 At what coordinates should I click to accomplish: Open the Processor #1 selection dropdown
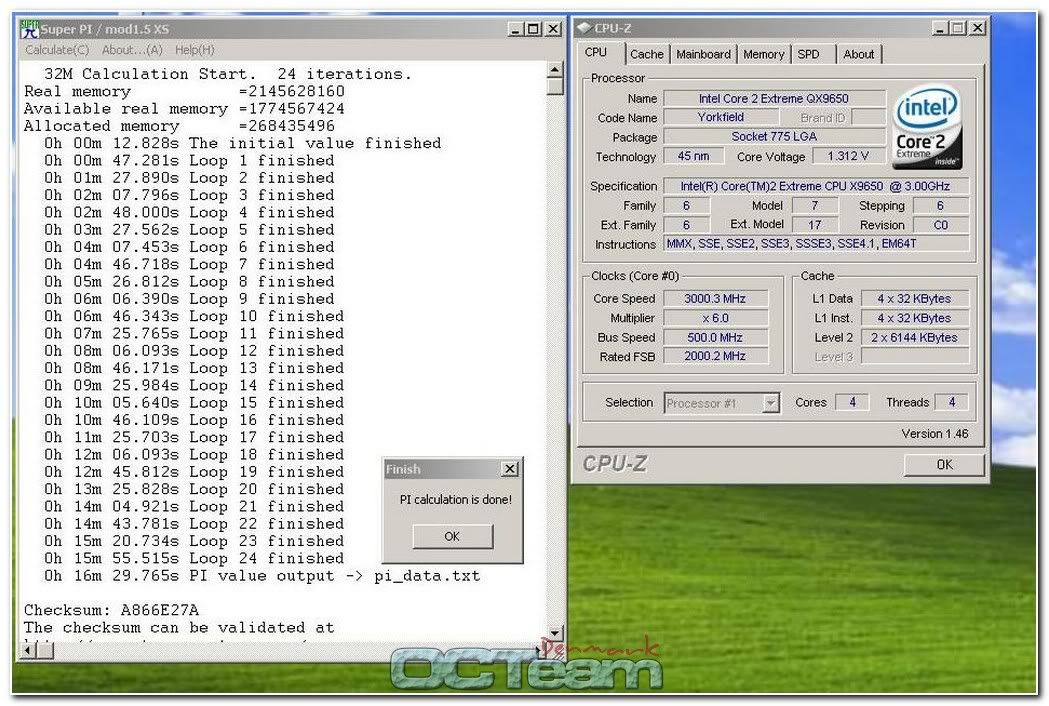[x=771, y=404]
